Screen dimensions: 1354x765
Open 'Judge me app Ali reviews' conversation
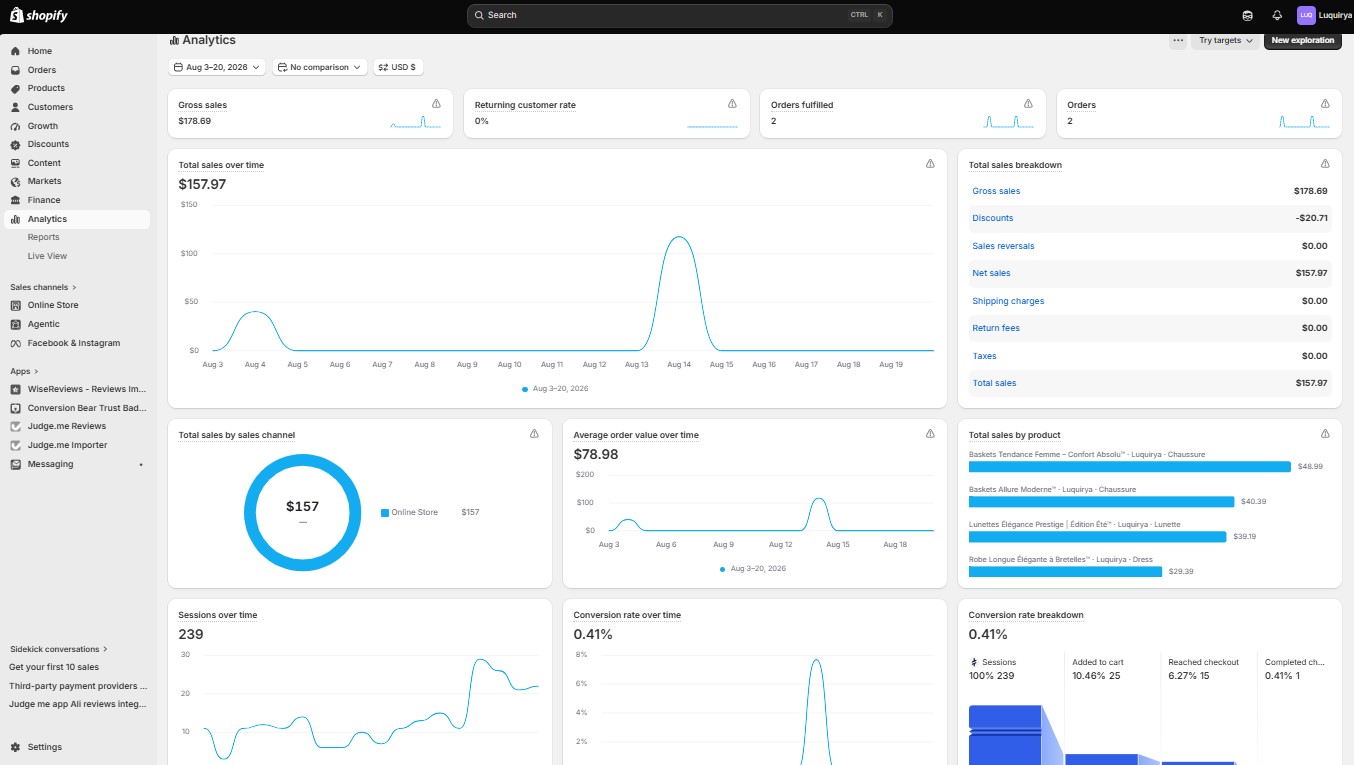[78, 704]
